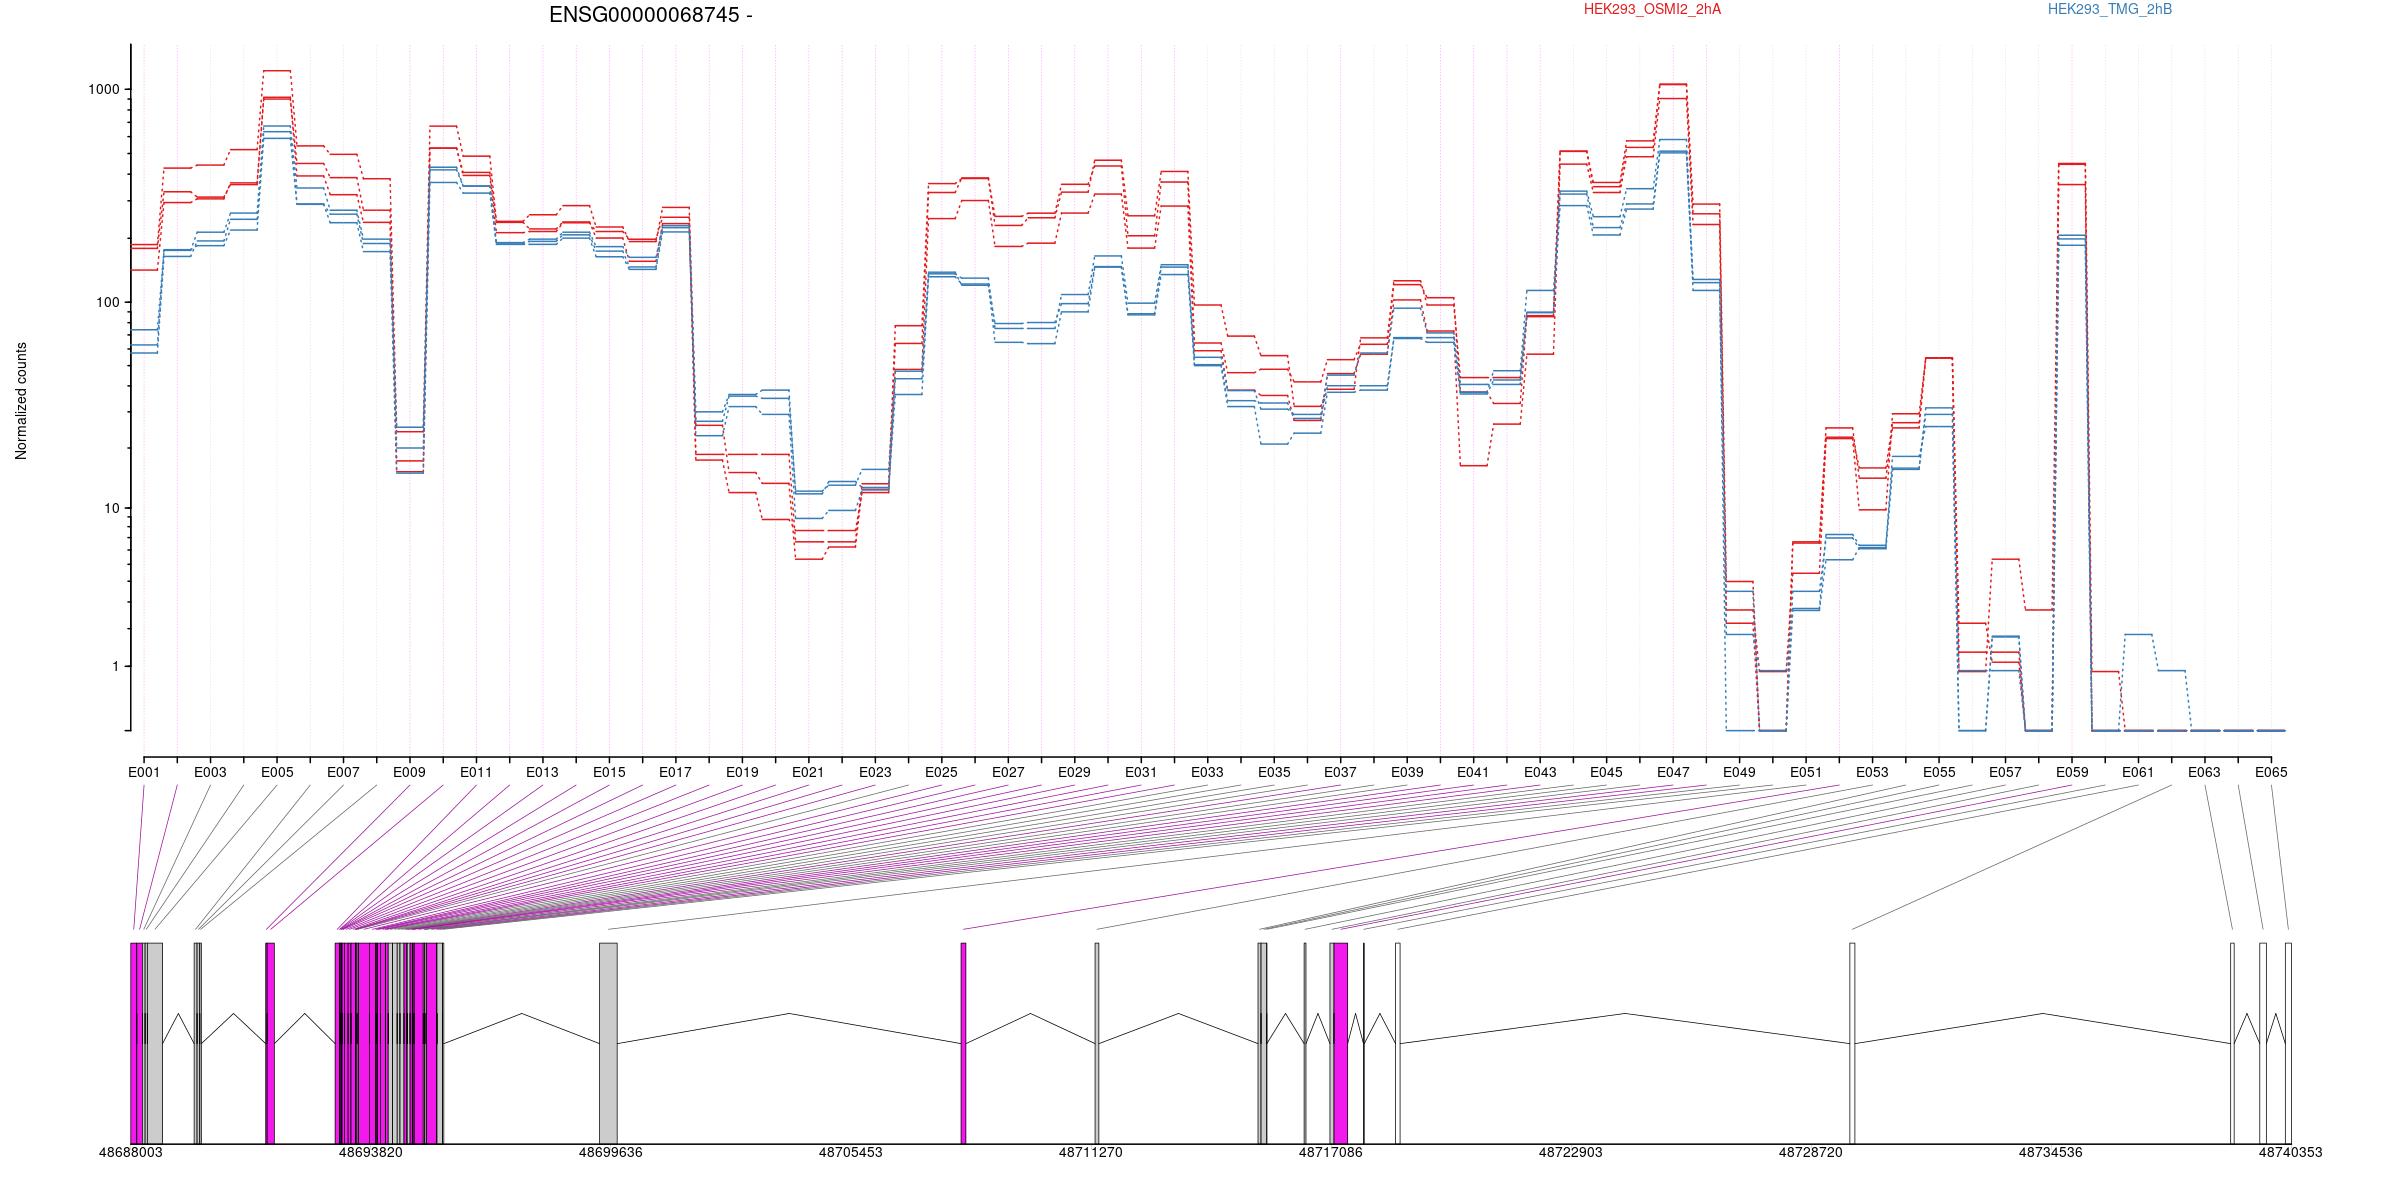Click exon label E053
2400x1200 pixels.
[x=1872, y=772]
